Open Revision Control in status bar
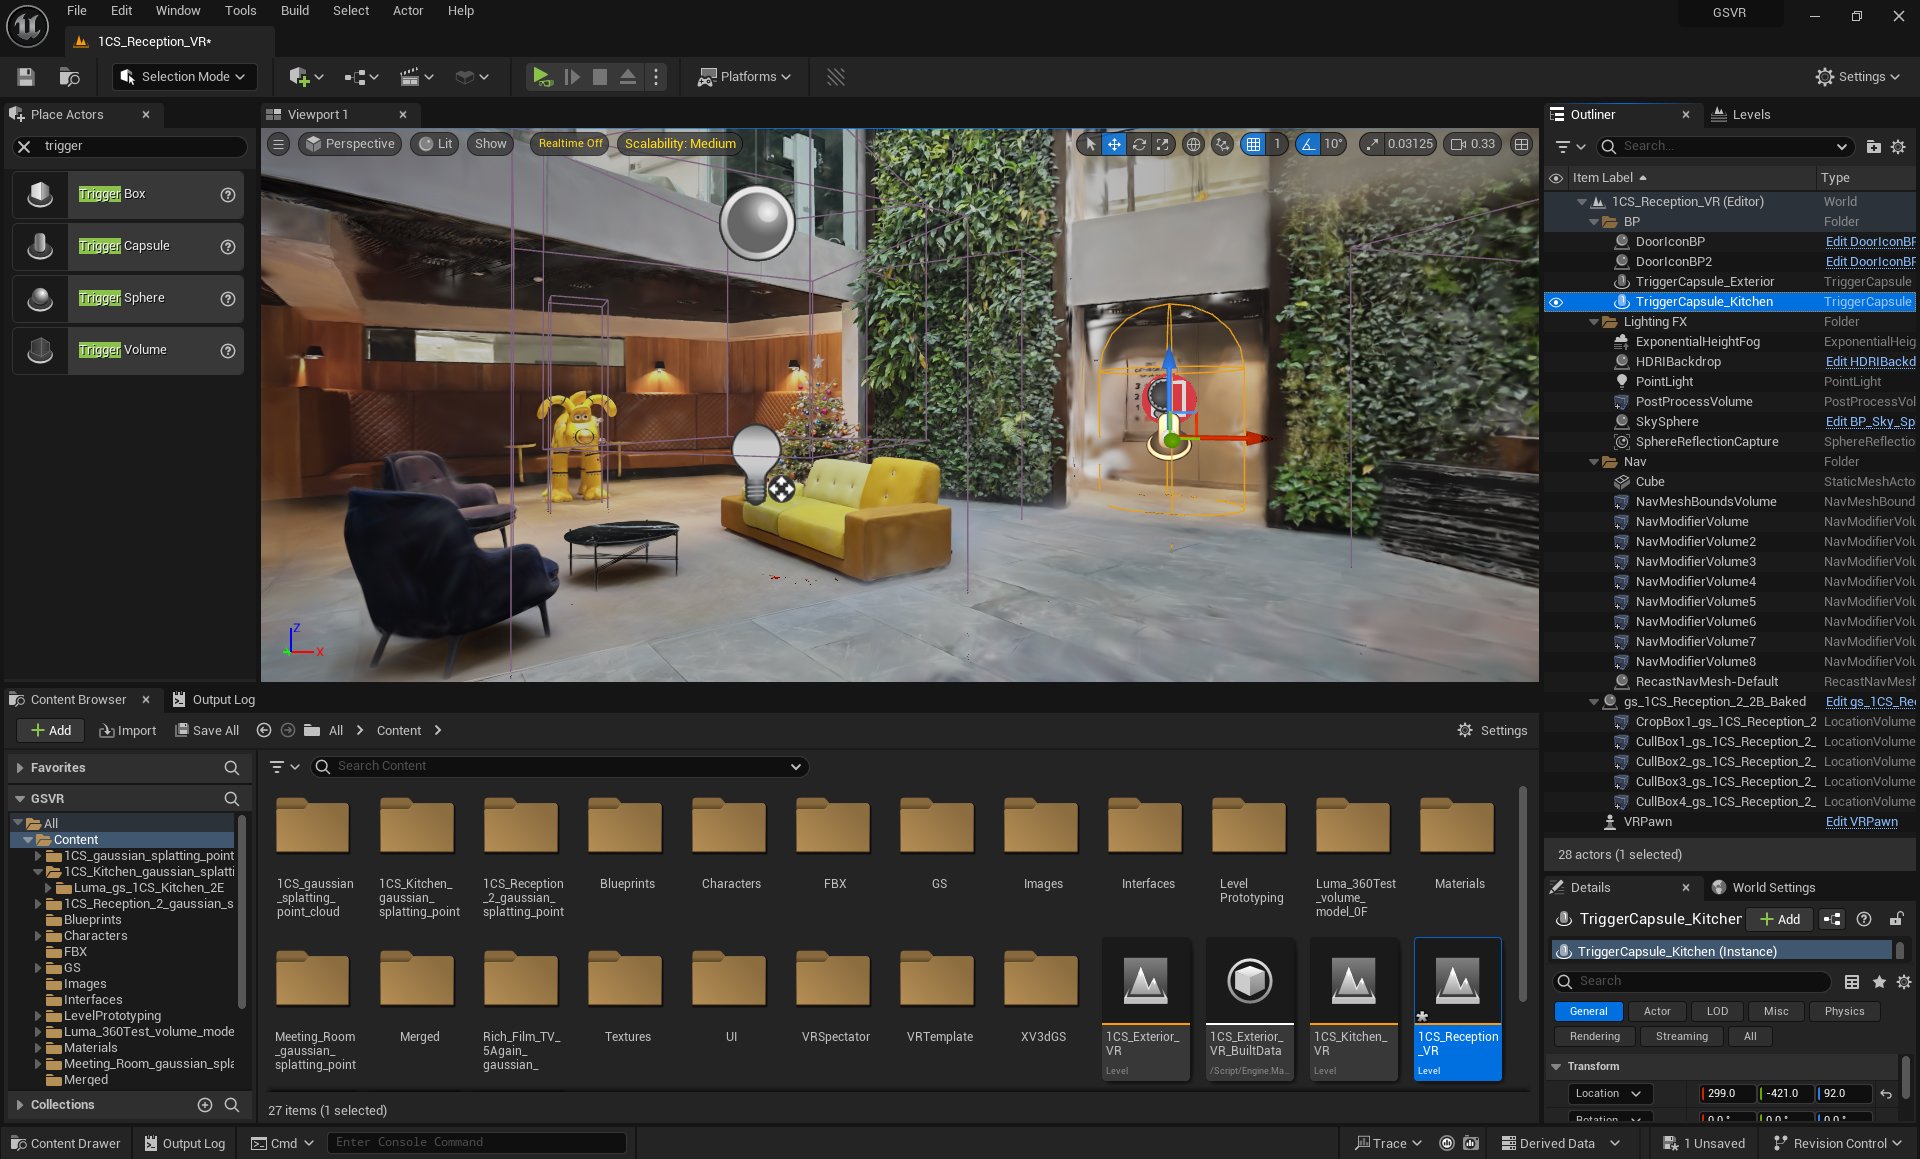The height and width of the screenshot is (1159, 1920). click(1838, 1144)
